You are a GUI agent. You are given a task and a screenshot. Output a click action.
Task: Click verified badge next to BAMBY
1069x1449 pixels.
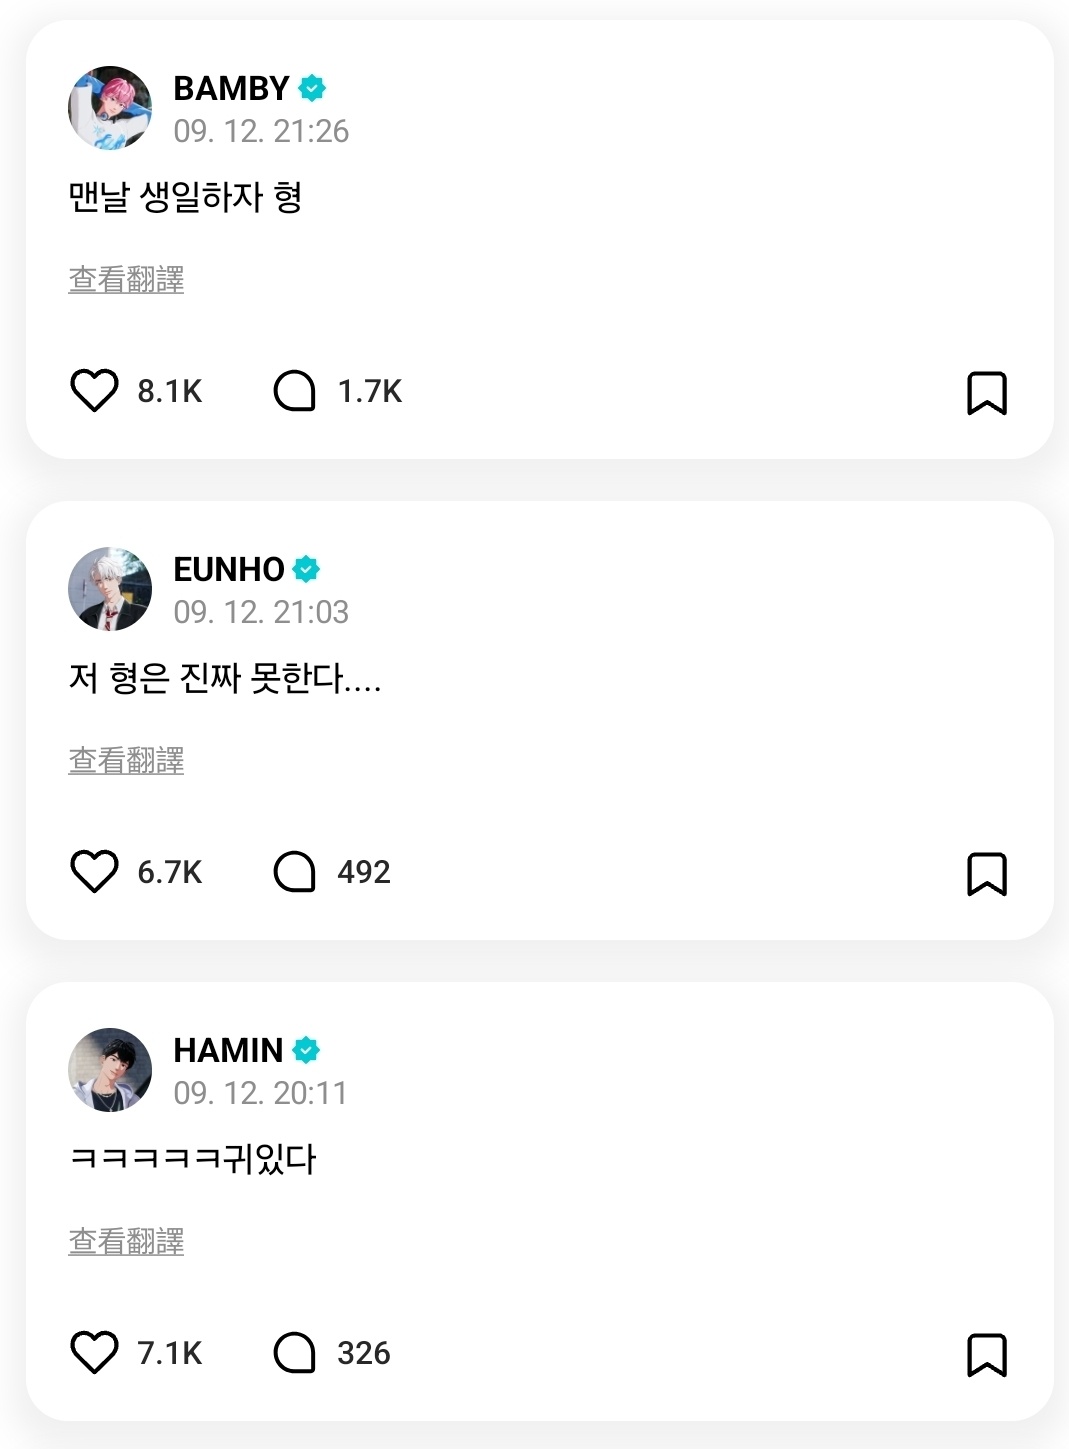(312, 88)
